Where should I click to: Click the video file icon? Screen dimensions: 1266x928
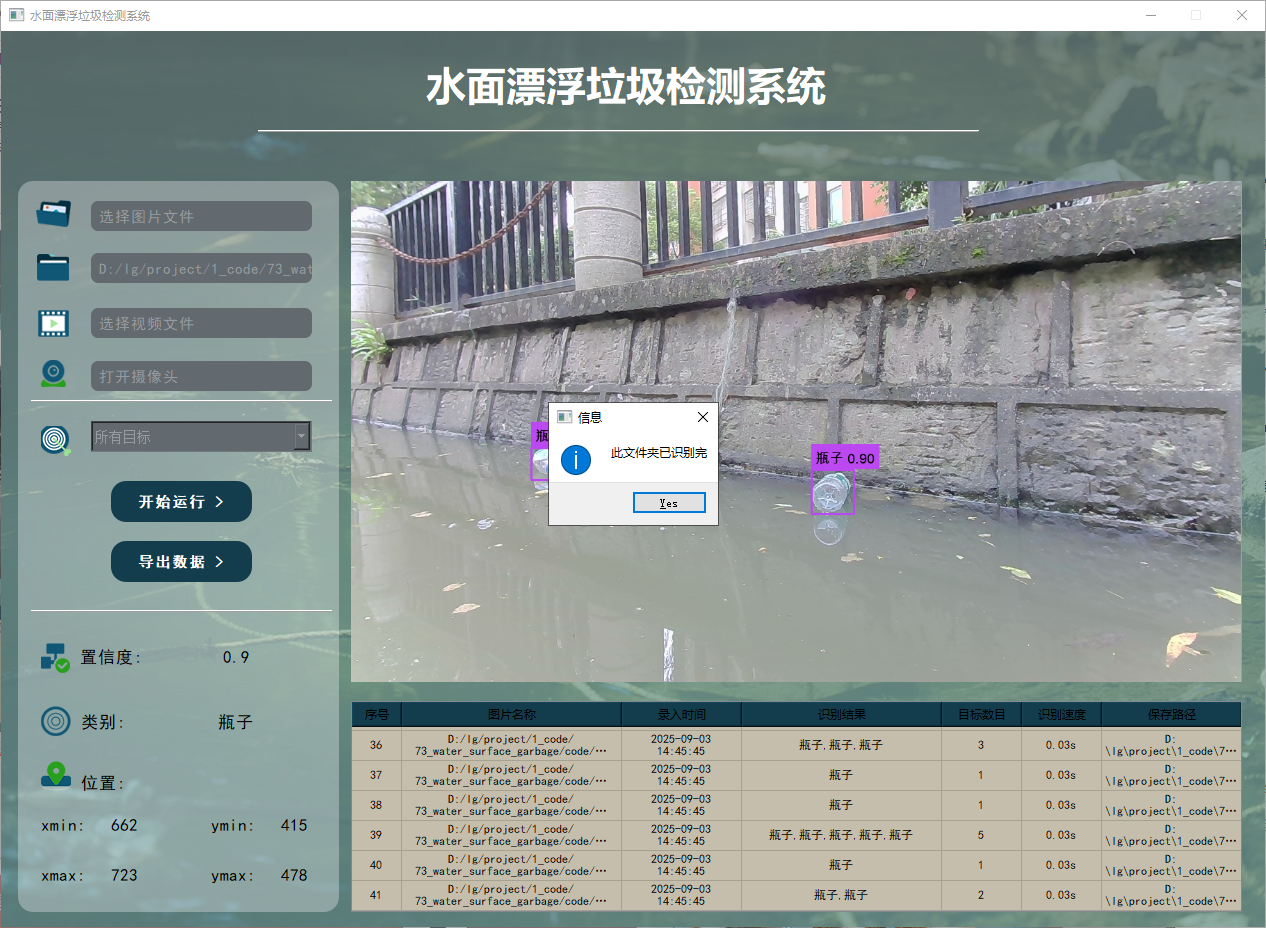pyautogui.click(x=53, y=323)
